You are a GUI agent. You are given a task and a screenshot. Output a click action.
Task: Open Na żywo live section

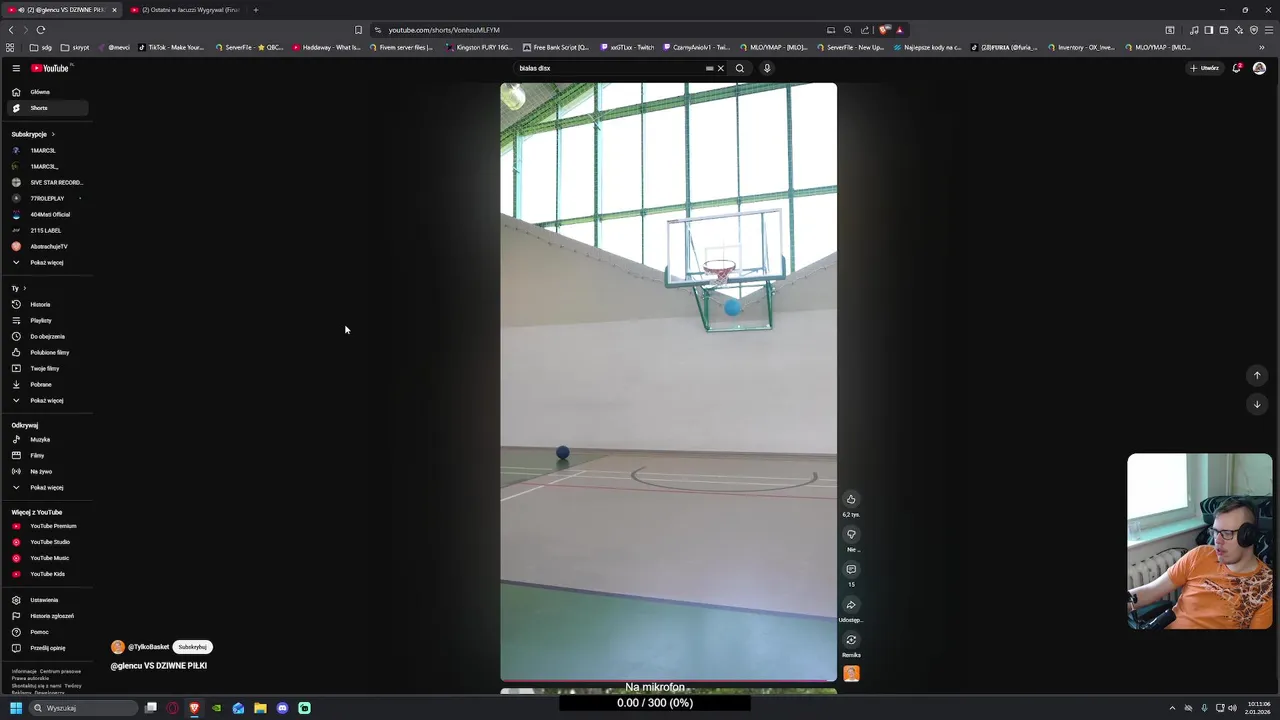click(46, 471)
